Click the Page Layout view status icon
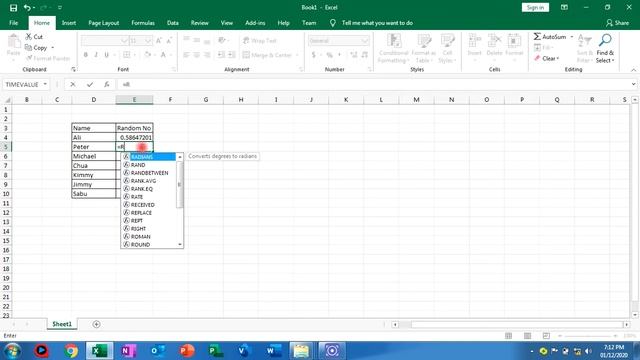This screenshot has height=360, width=640. pos(527,336)
